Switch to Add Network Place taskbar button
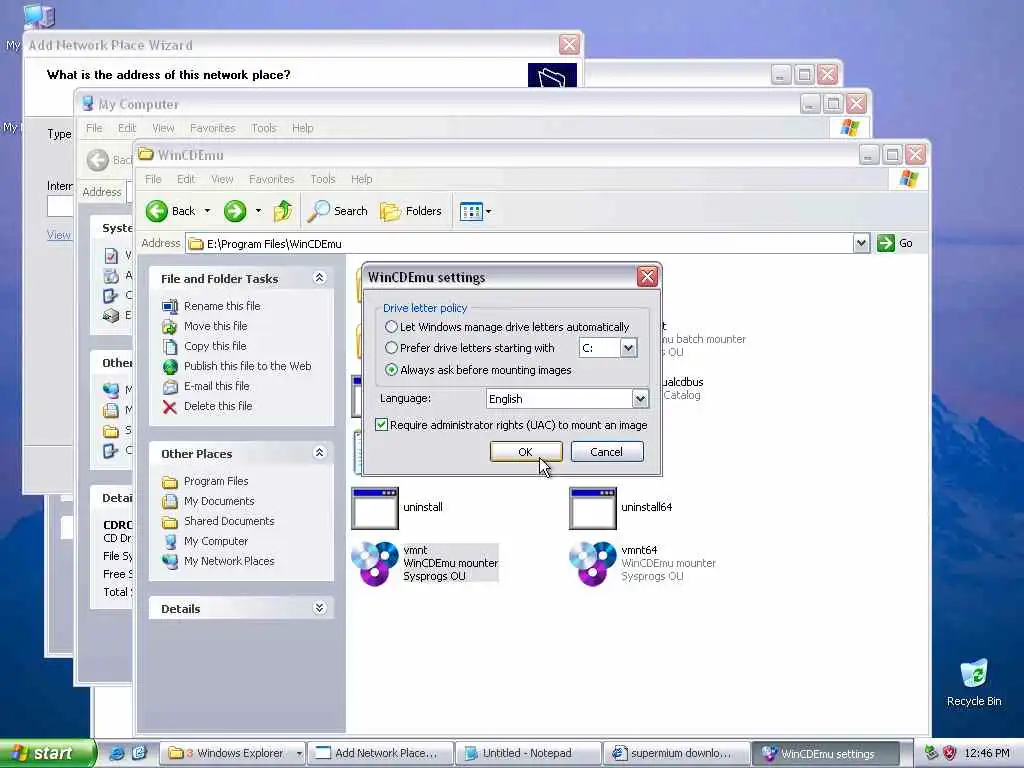This screenshot has height=768, width=1024. pos(381,753)
